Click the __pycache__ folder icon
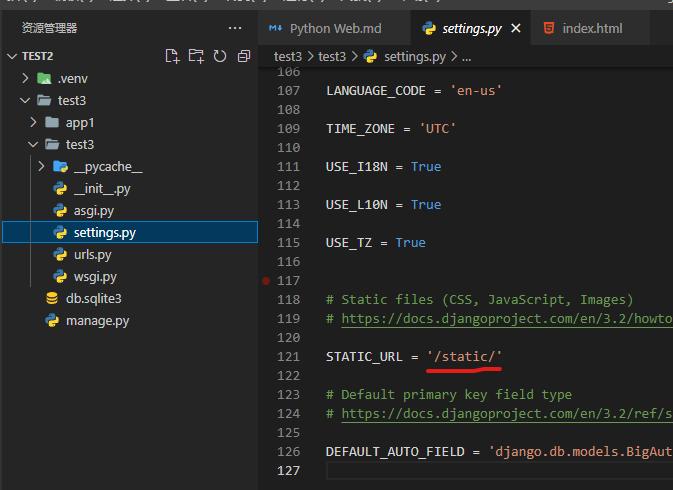673x490 pixels. [60, 166]
